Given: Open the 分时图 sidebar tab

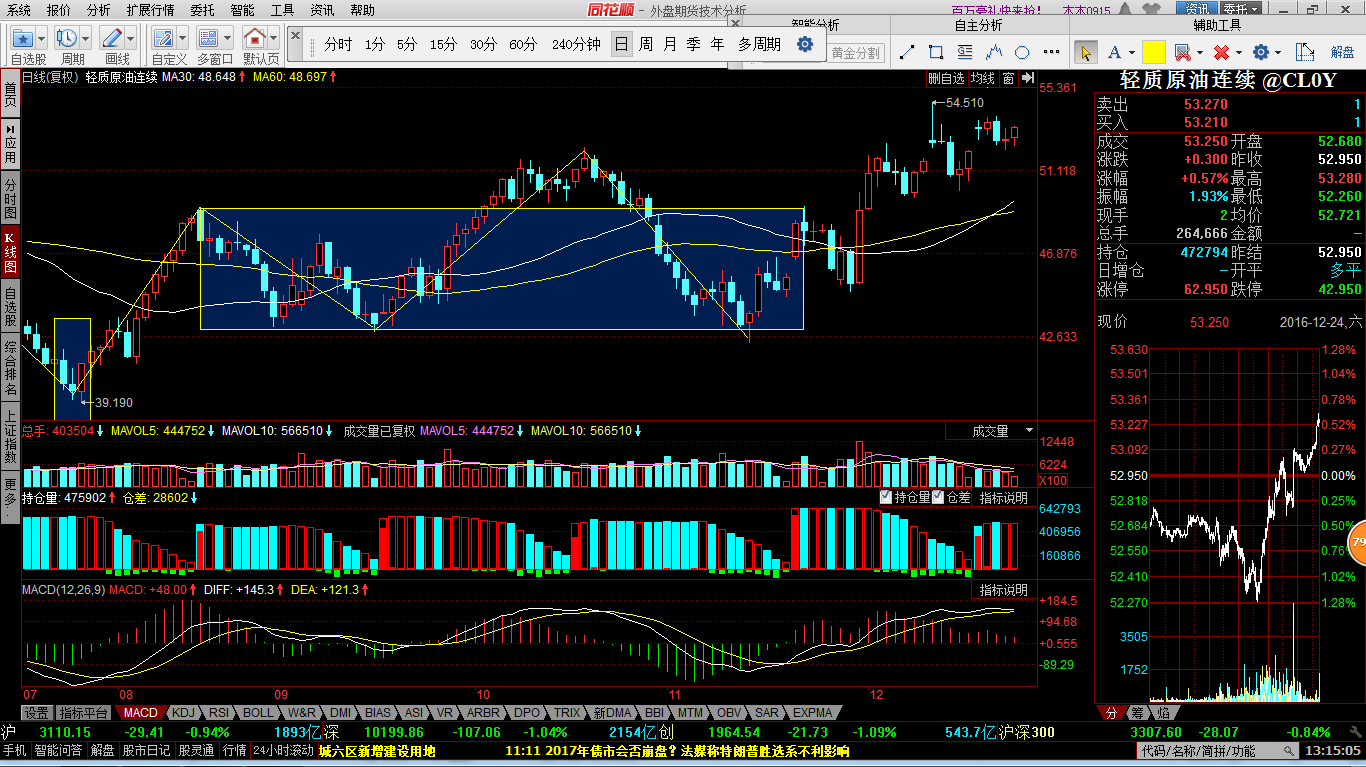Looking at the screenshot, I should pyautogui.click(x=10, y=198).
